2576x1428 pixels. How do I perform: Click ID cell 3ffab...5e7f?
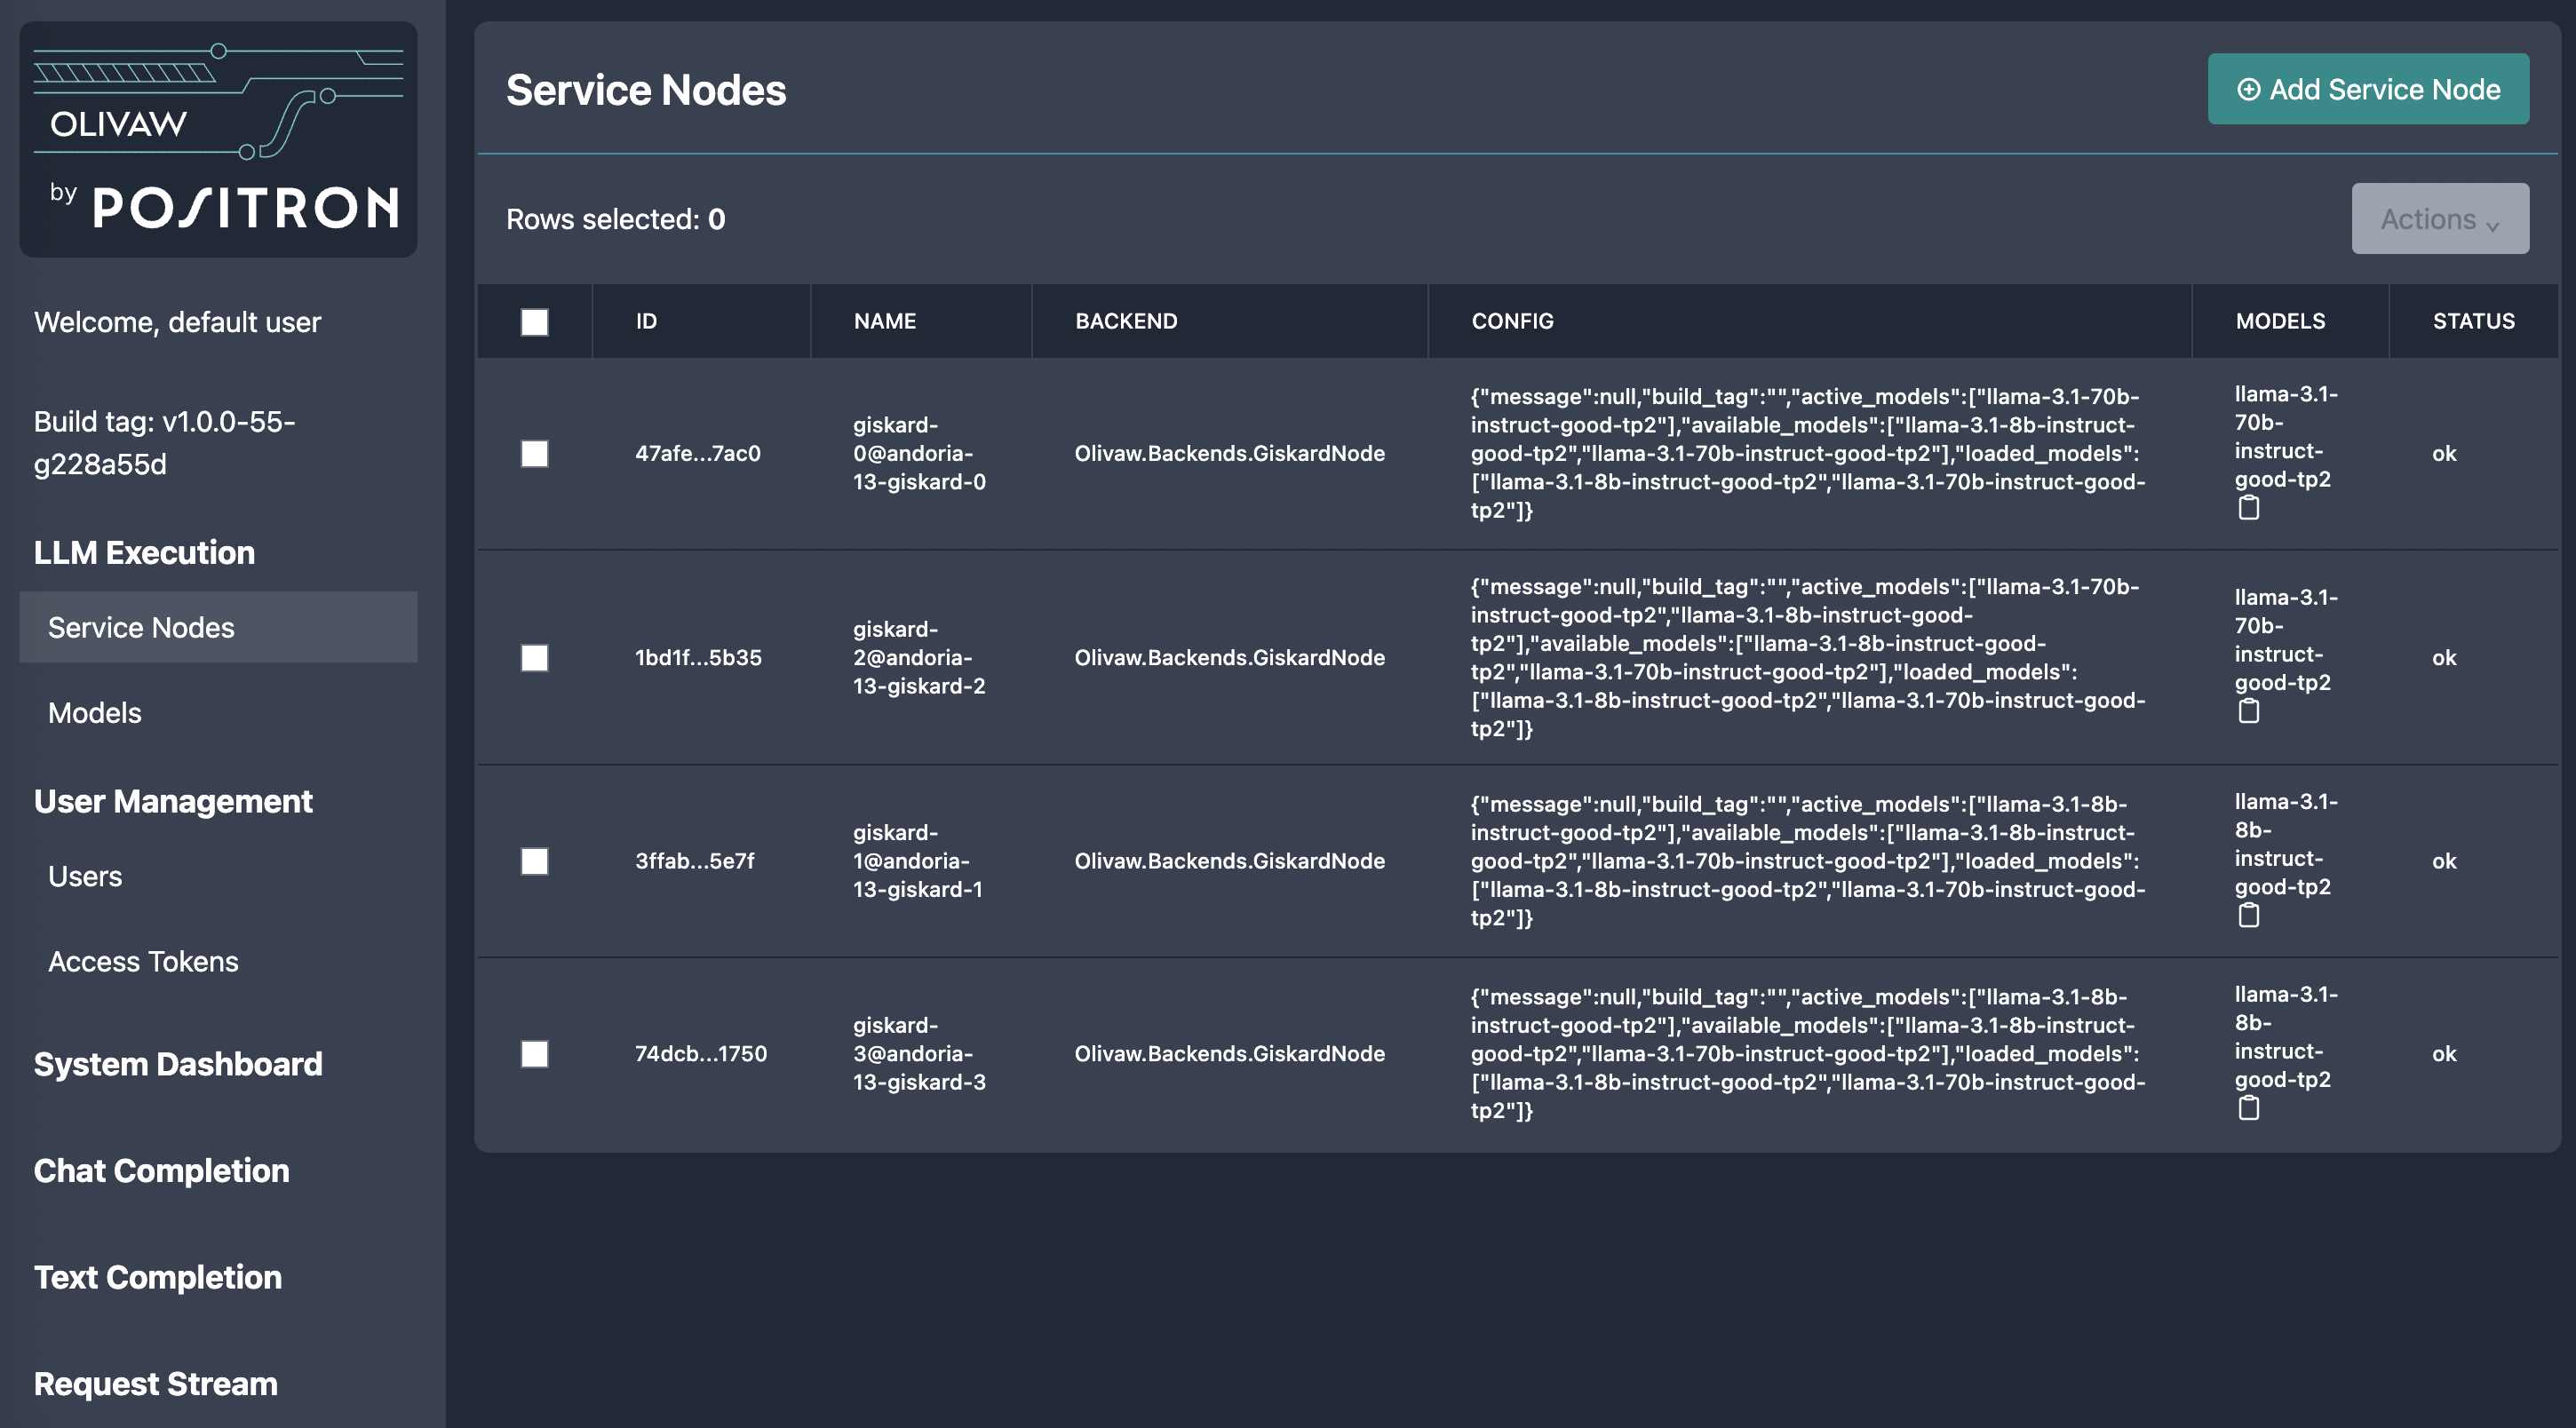coord(695,860)
